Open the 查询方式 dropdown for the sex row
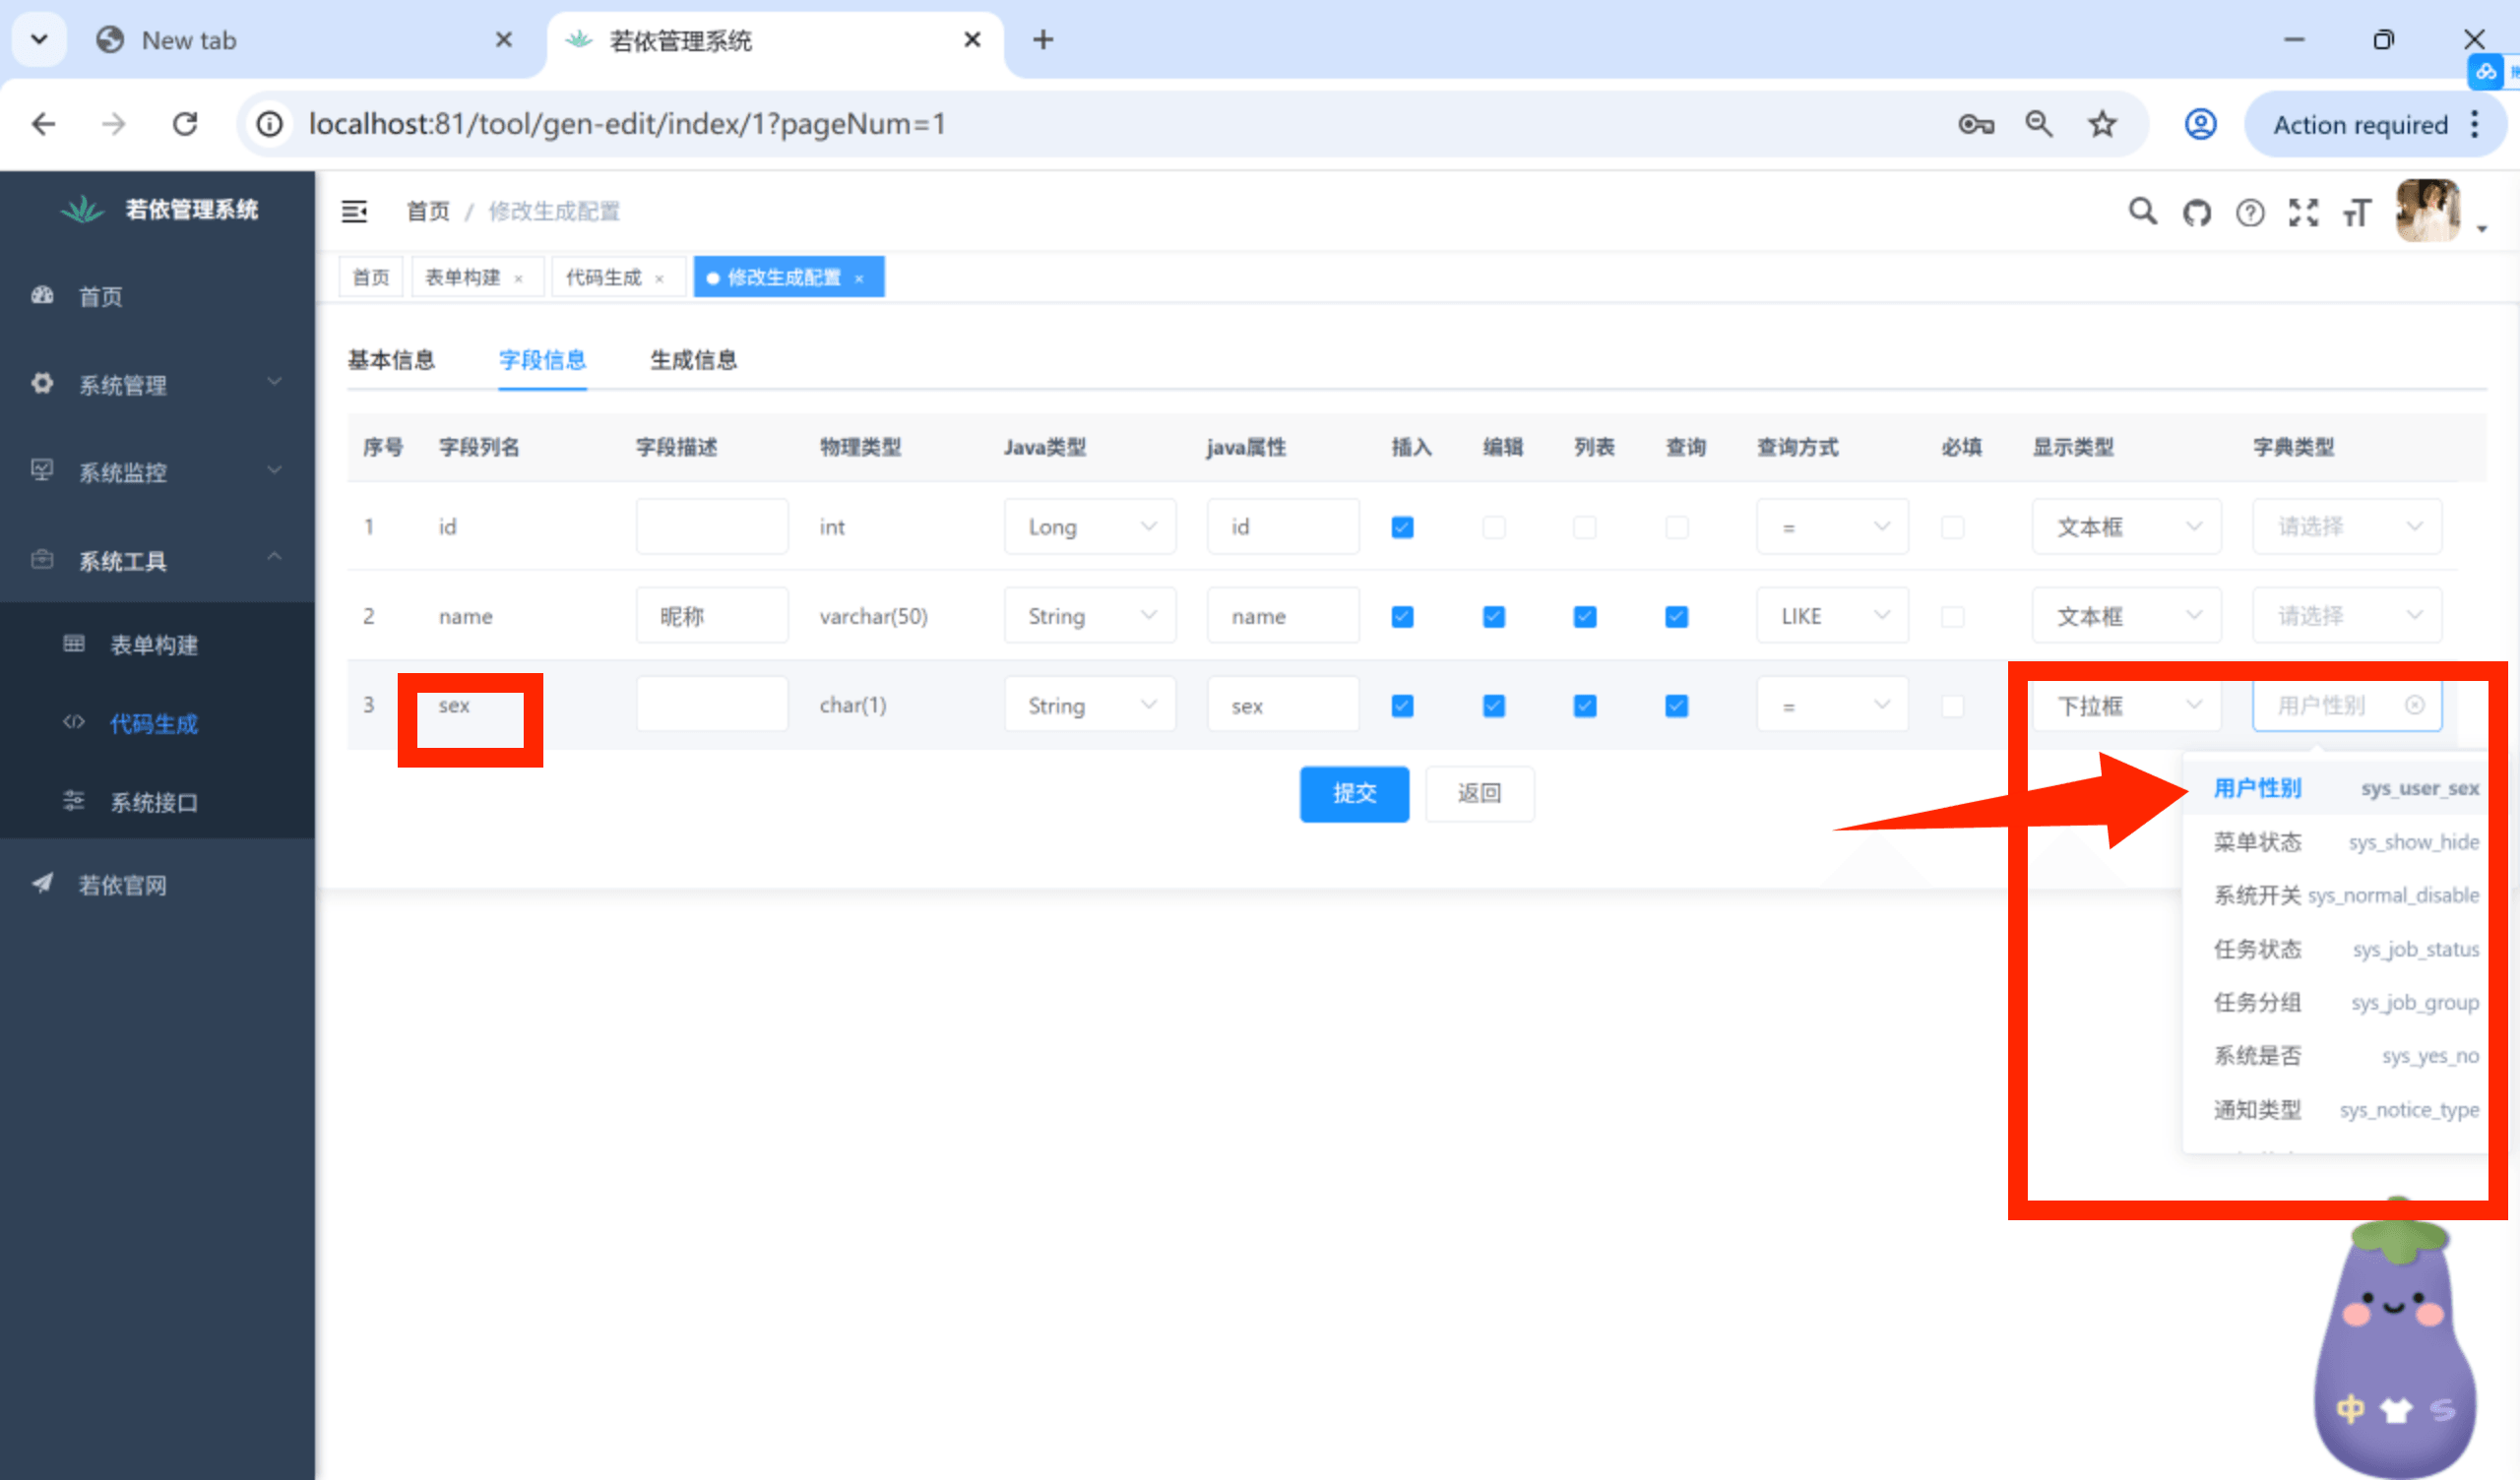Viewport: 2520px width, 1480px height. (x=1832, y=704)
